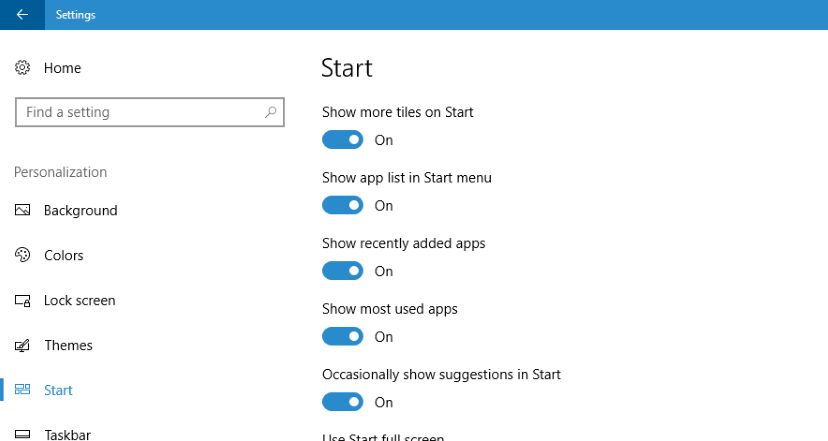828x441 pixels.
Task: Switch off Show most used apps
Action: 343,336
